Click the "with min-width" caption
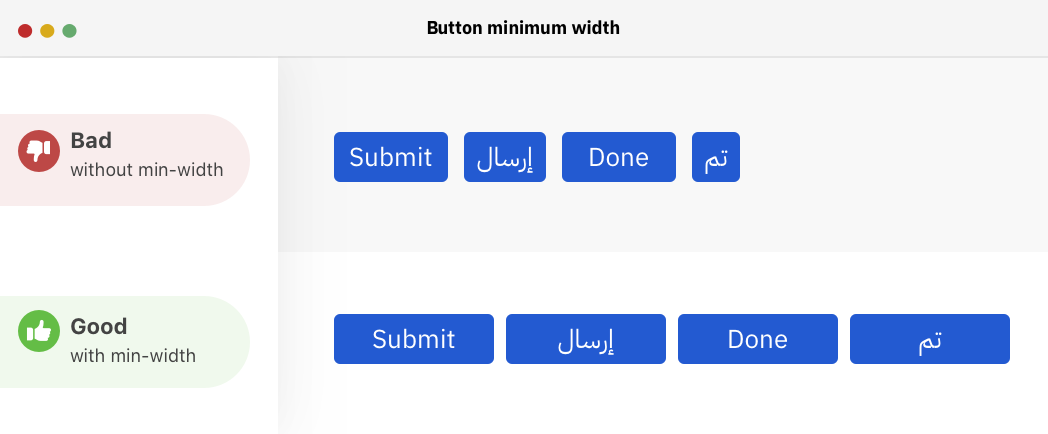Screen dimensions: 1048x434 coord(133,355)
